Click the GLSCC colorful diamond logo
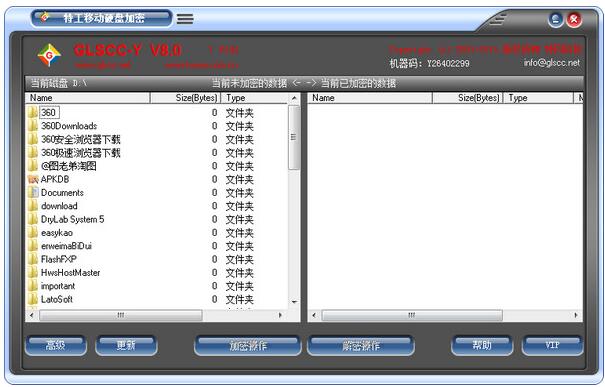 [49, 55]
